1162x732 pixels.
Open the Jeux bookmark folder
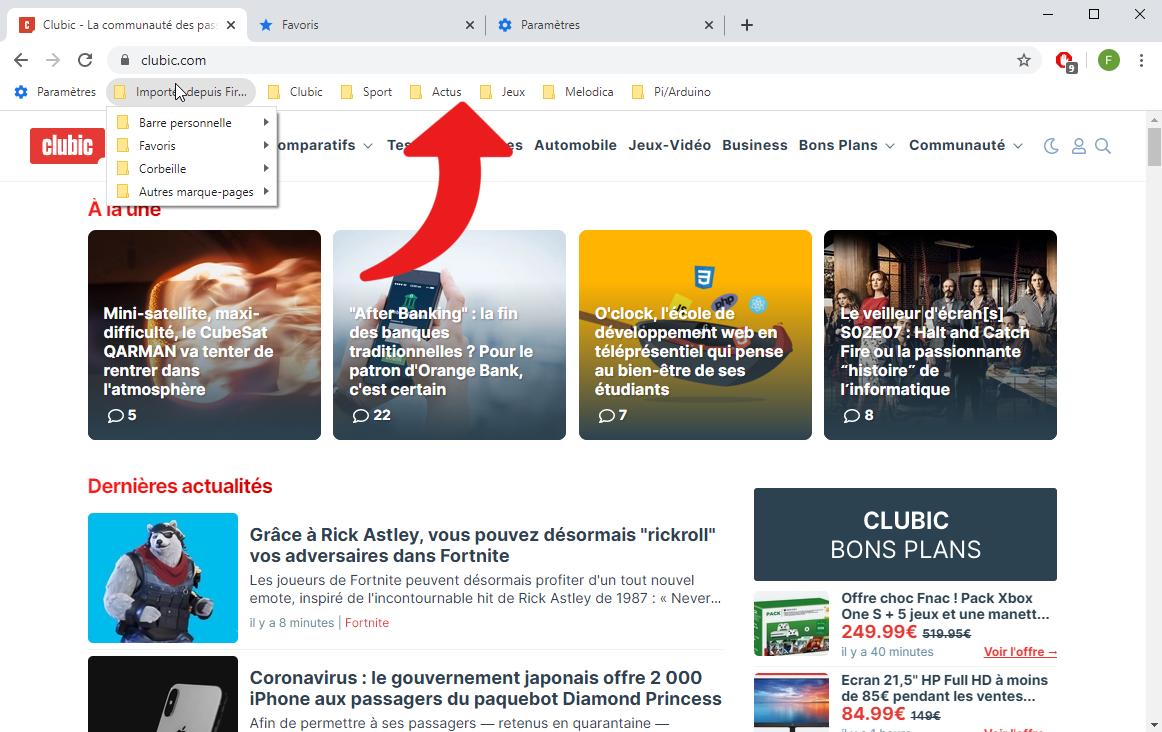click(503, 92)
